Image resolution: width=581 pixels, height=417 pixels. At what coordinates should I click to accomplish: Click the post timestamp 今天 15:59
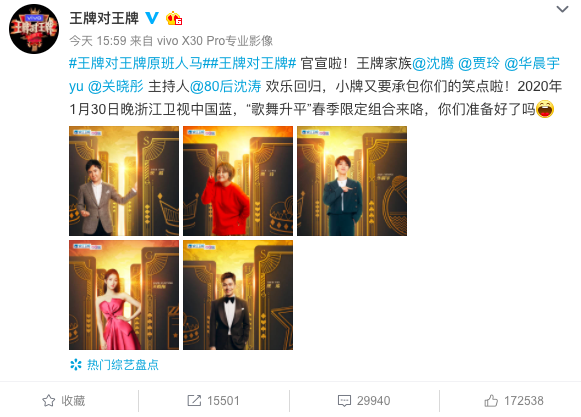(98, 40)
